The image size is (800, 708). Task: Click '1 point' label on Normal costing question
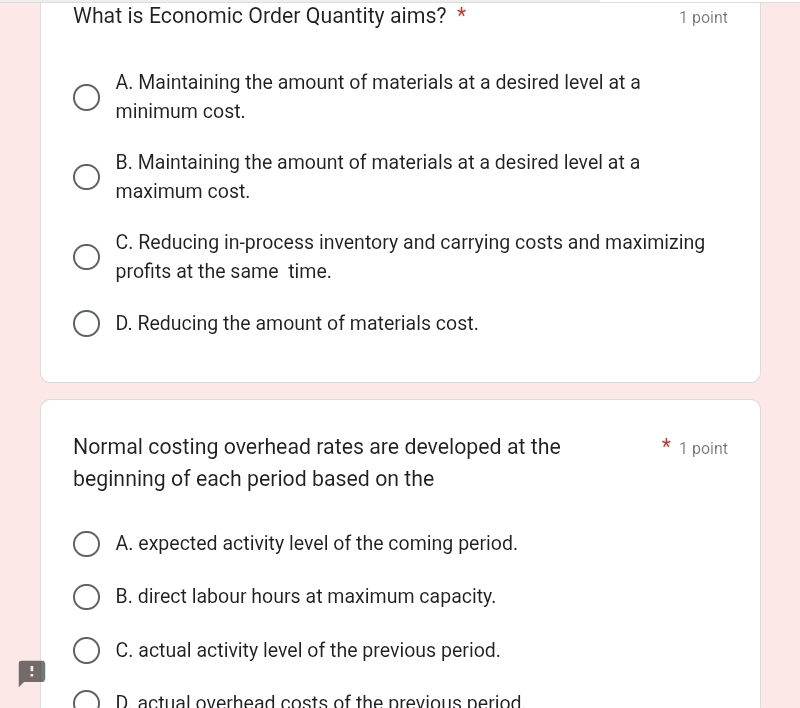pos(703,449)
